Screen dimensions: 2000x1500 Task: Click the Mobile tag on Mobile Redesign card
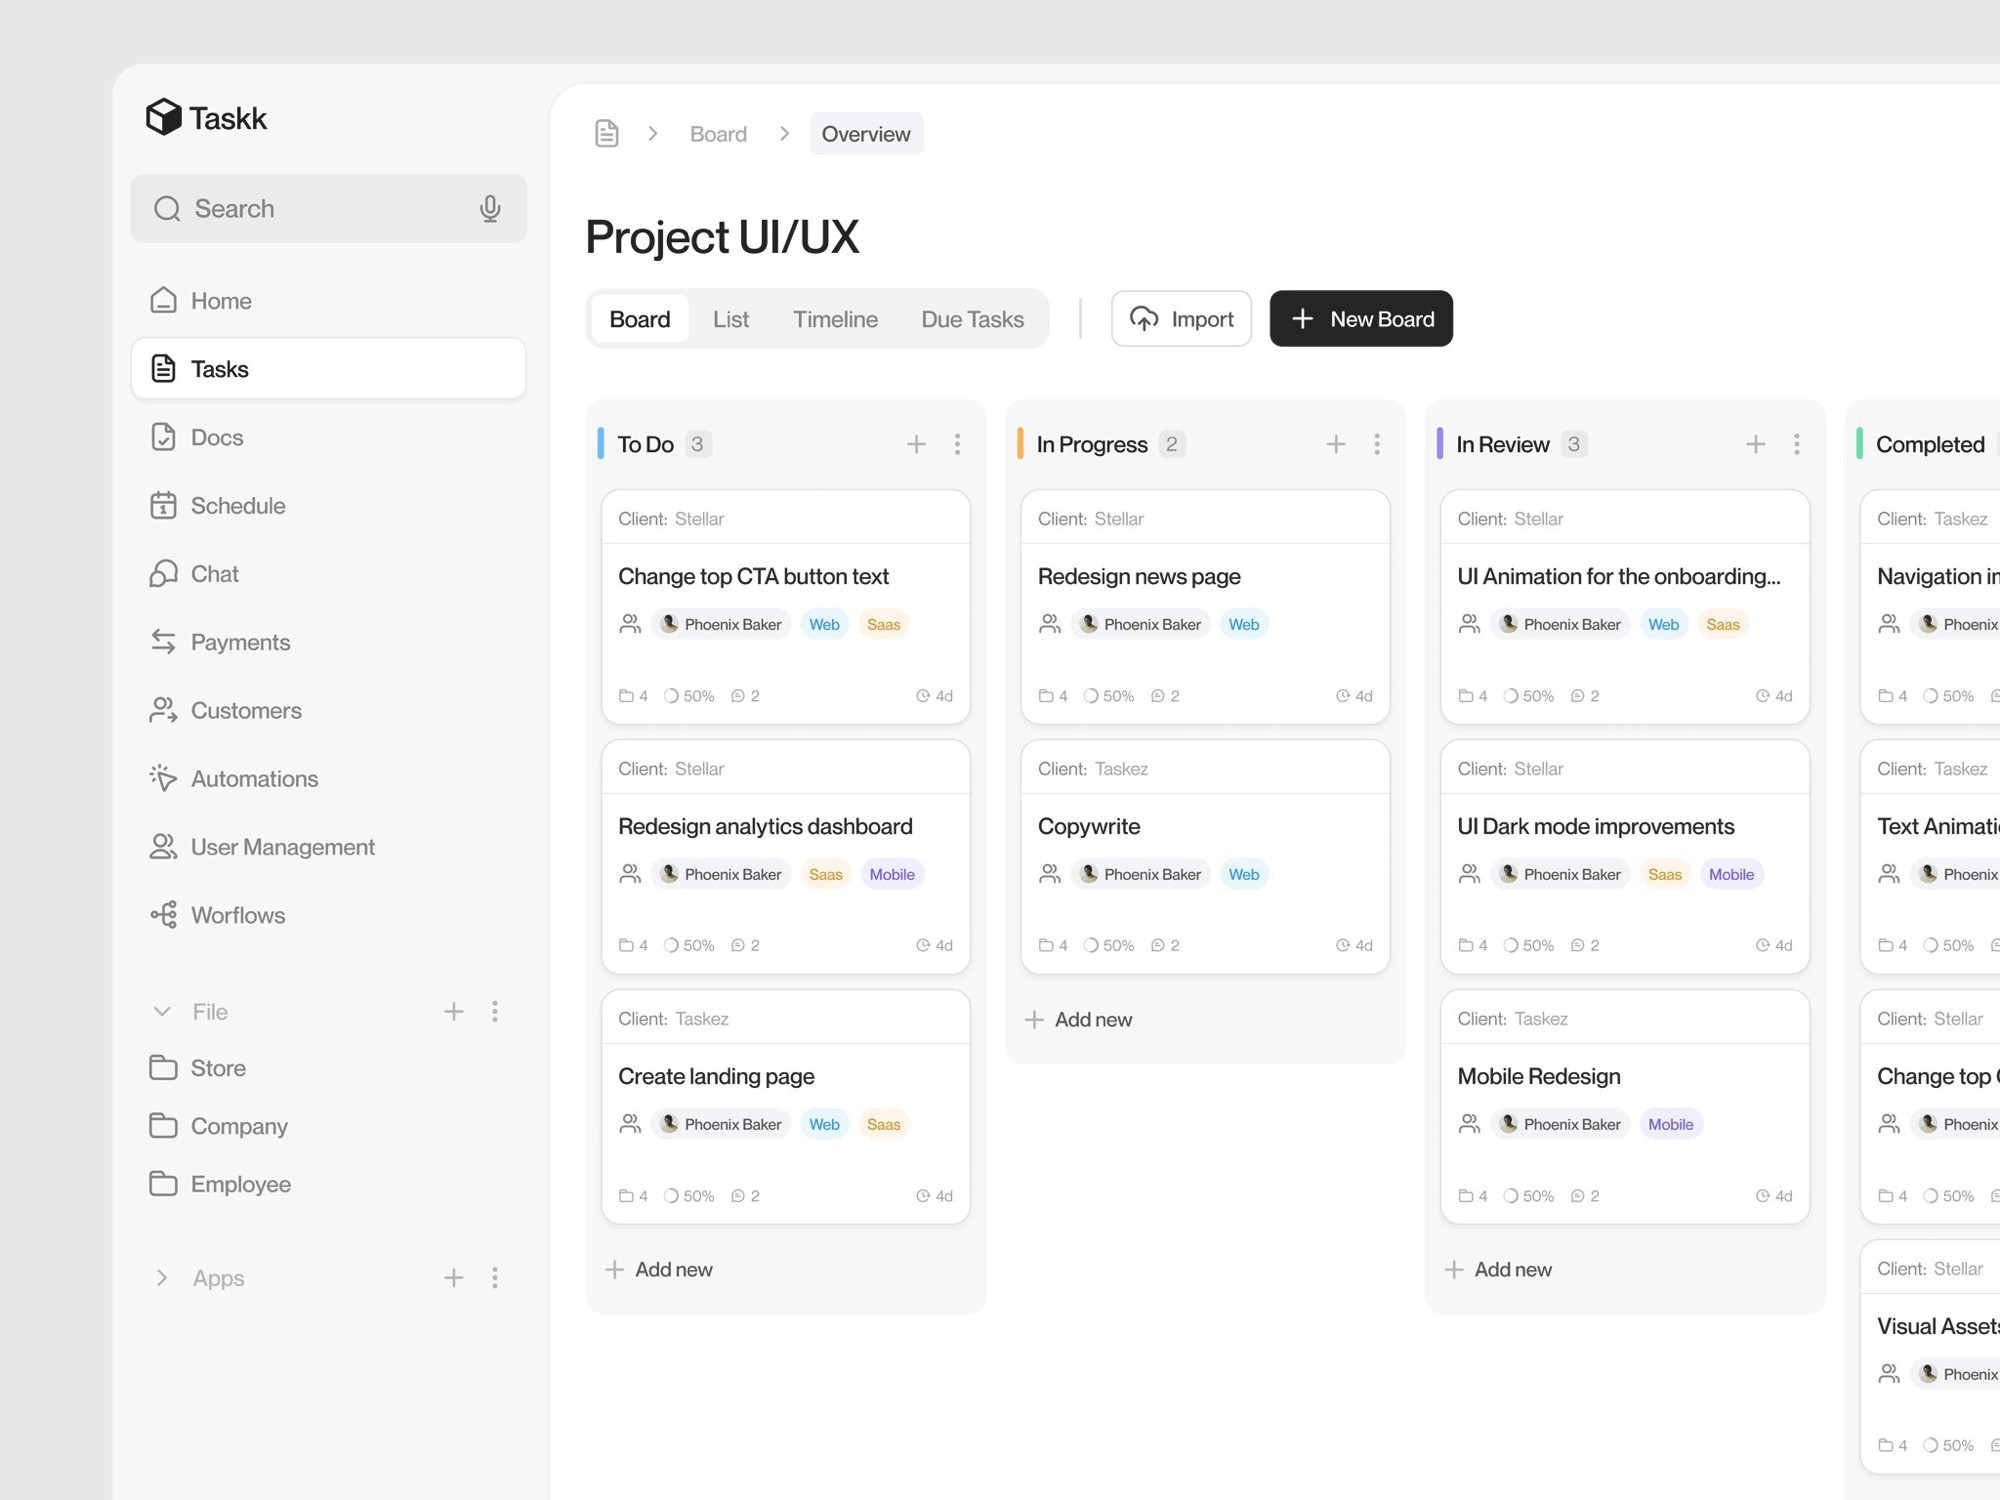click(1671, 1124)
